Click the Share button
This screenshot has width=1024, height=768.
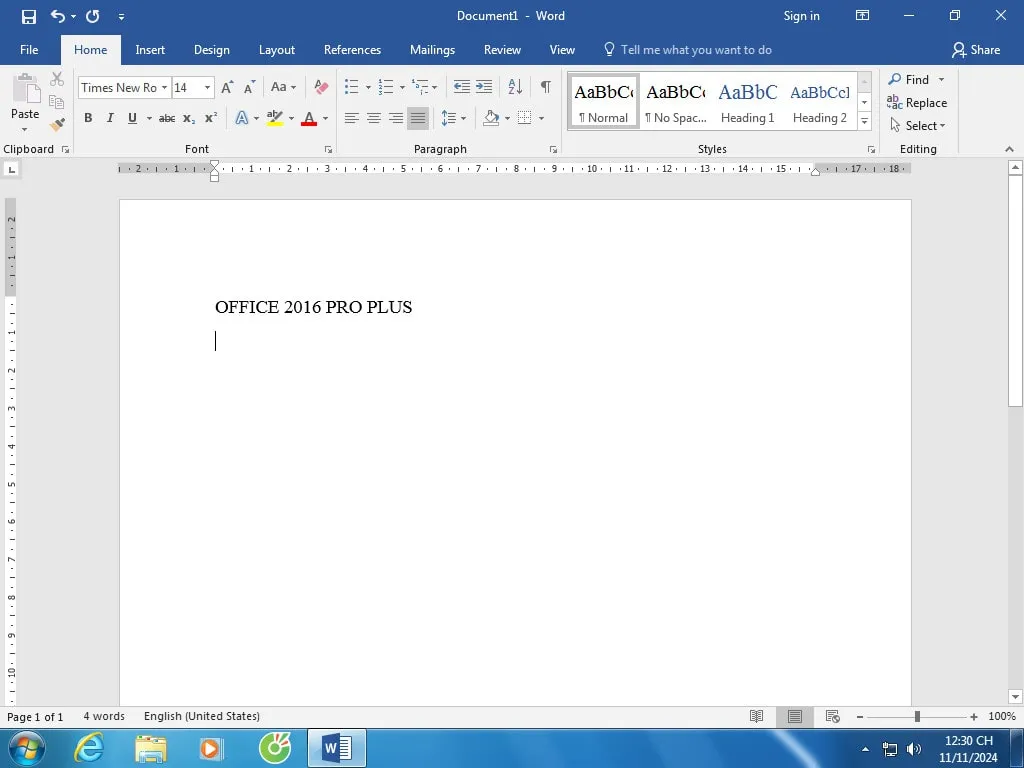976,50
